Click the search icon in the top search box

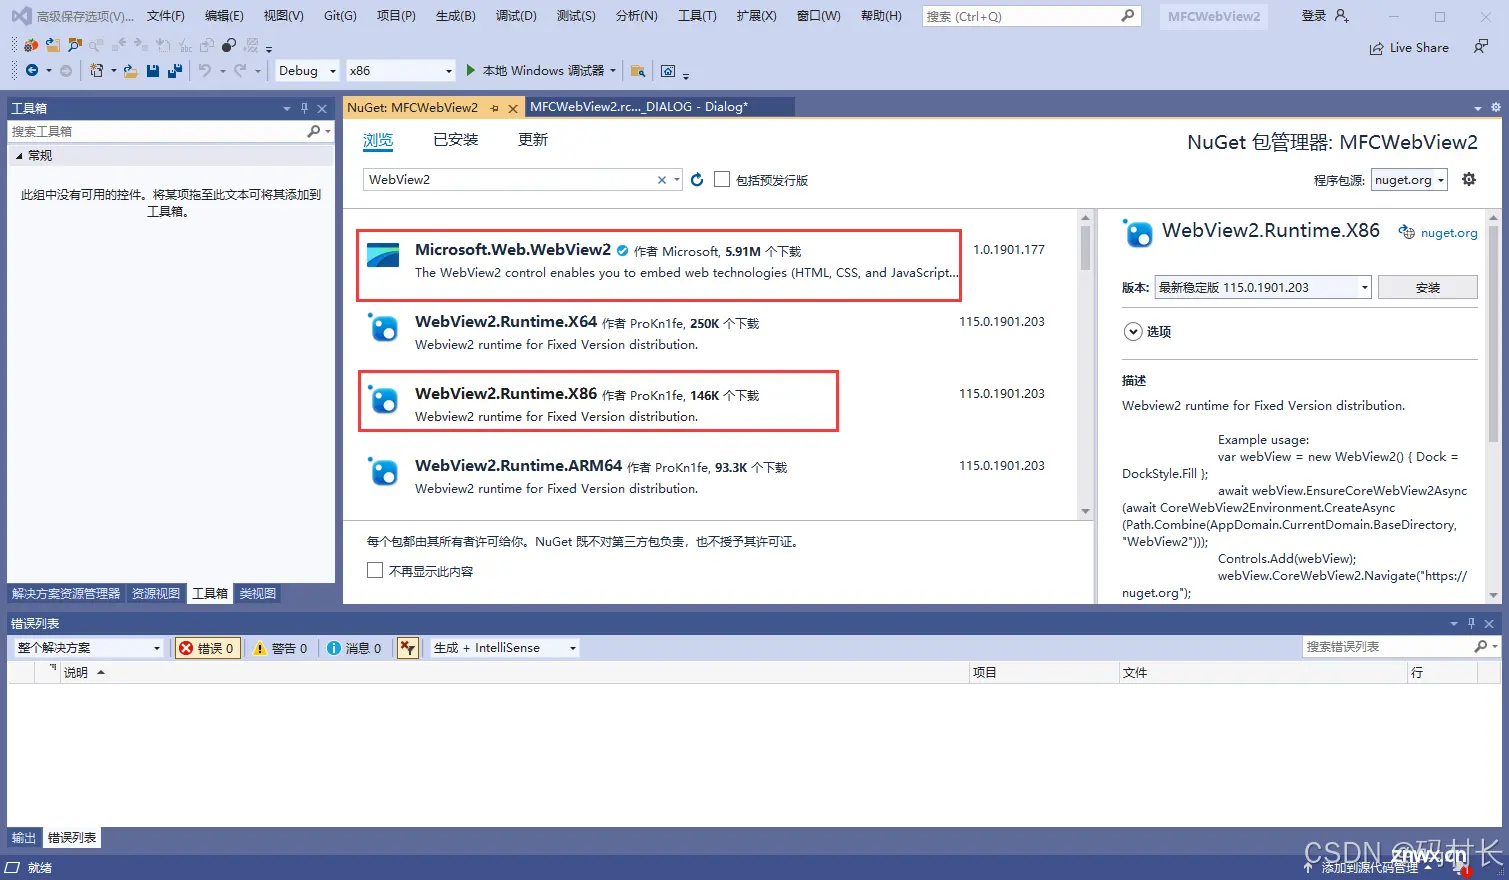point(1128,16)
